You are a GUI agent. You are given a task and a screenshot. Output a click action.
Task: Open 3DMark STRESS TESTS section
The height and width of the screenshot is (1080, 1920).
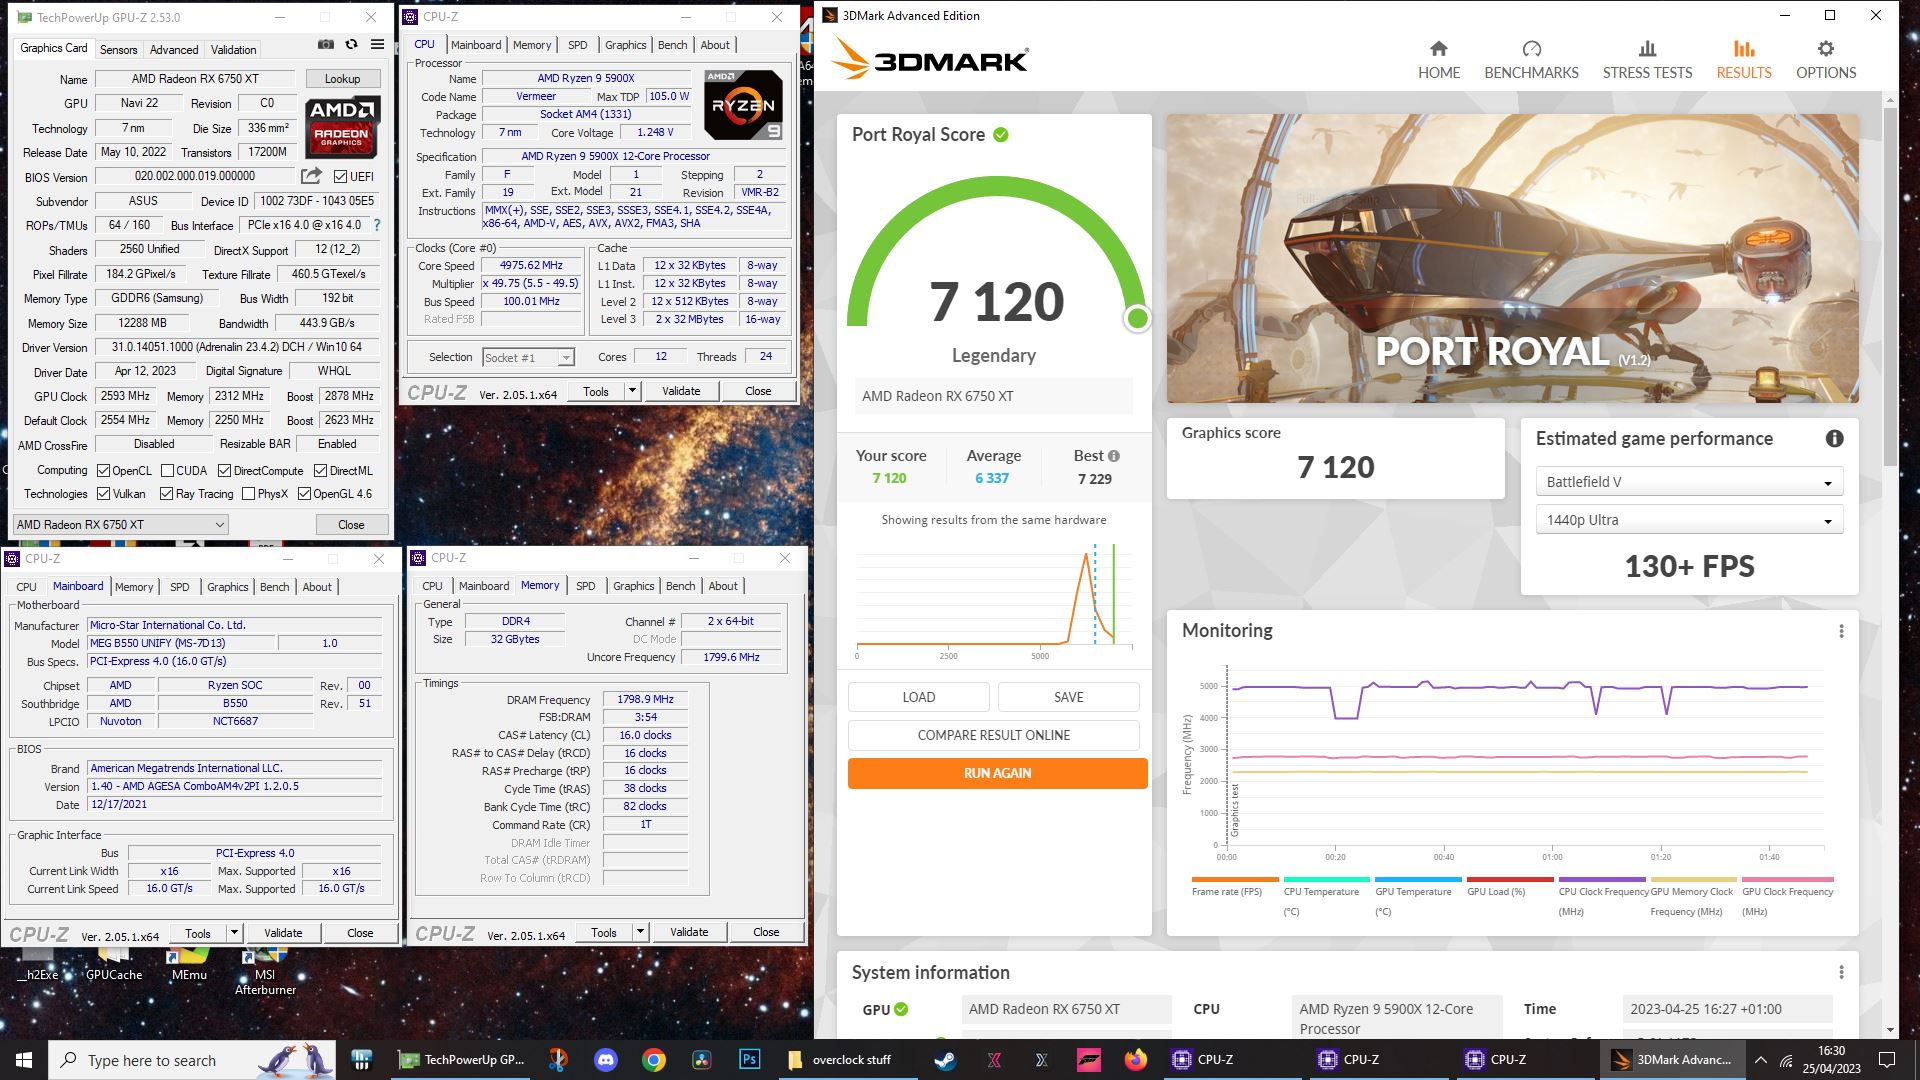(1647, 60)
